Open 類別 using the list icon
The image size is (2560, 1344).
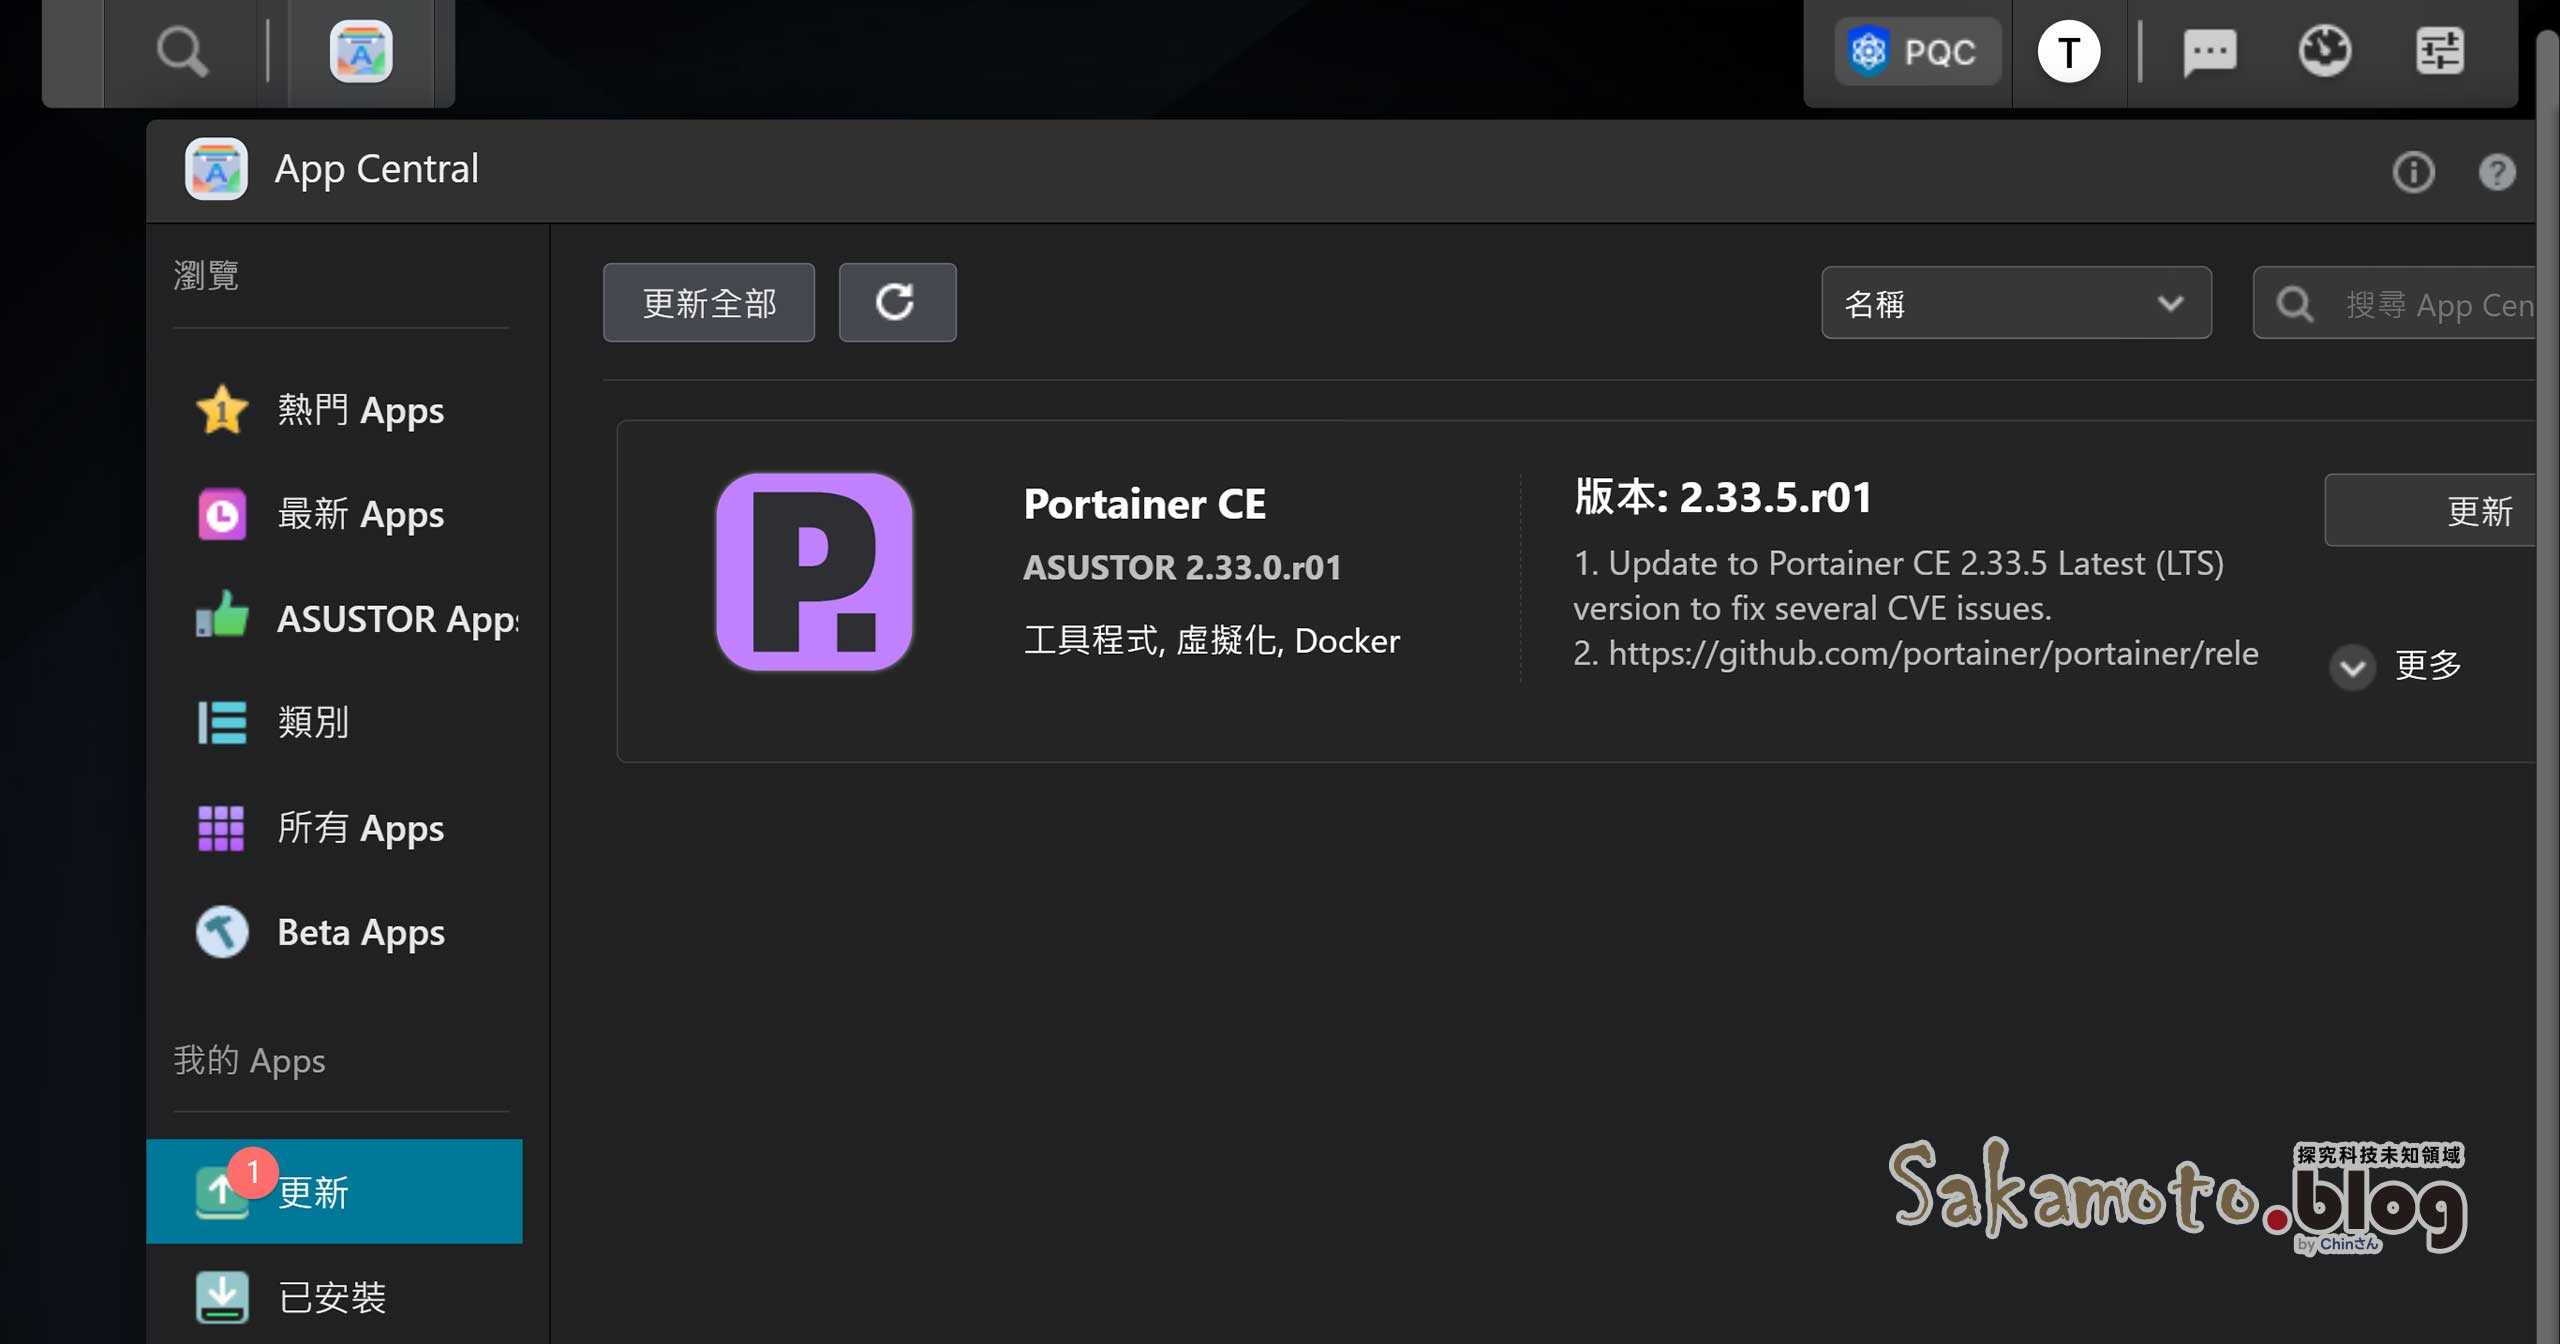221,722
